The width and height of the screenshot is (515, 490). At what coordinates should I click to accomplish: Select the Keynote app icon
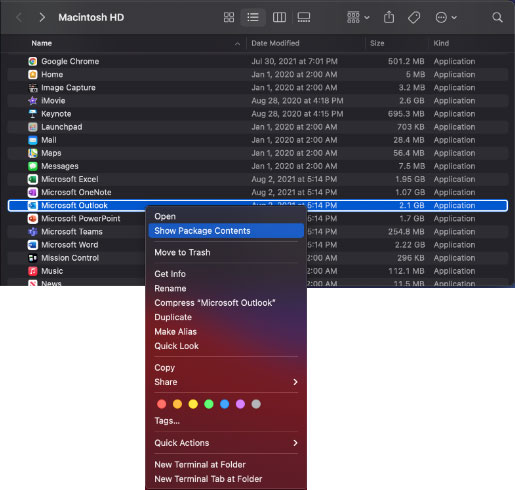(x=33, y=114)
